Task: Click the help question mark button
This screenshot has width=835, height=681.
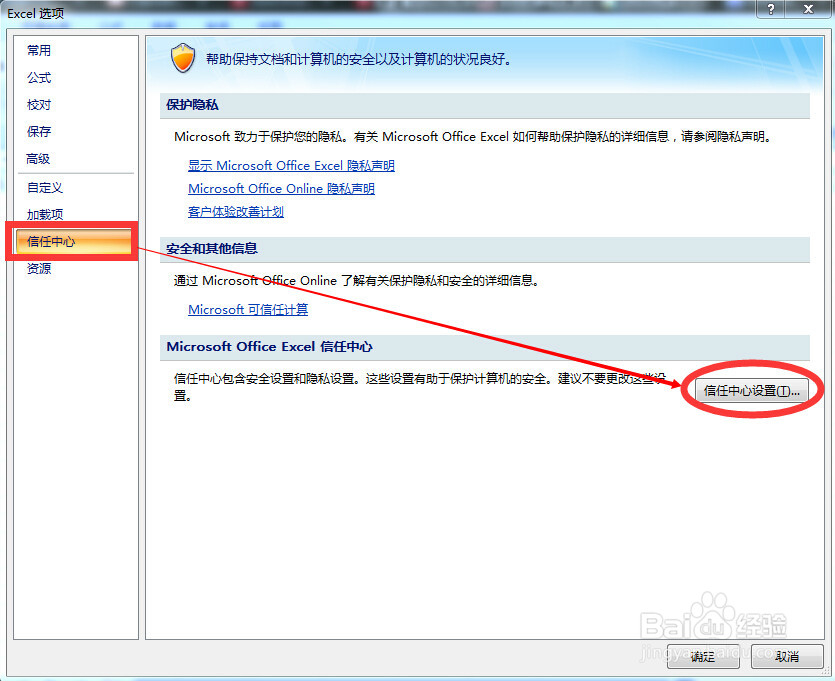Action: coord(771,9)
